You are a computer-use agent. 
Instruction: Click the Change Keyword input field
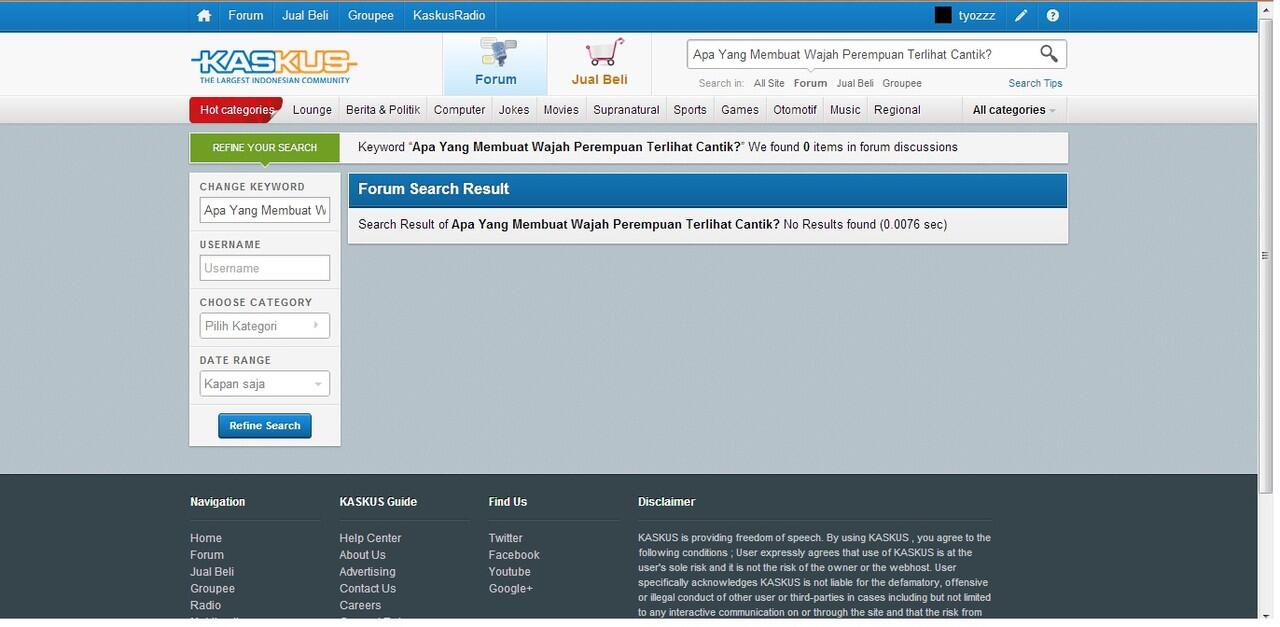pos(265,210)
